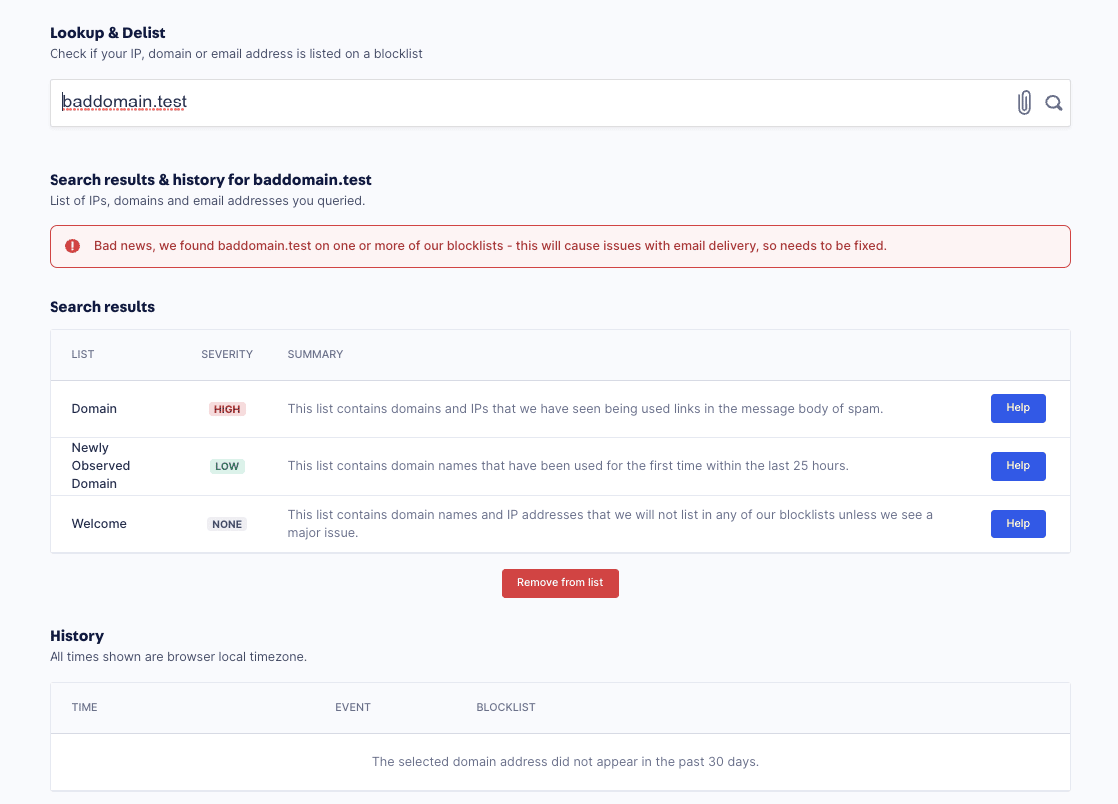Click the no history in 30 days message
Screen dimensions: 1118x804
coord(565,762)
